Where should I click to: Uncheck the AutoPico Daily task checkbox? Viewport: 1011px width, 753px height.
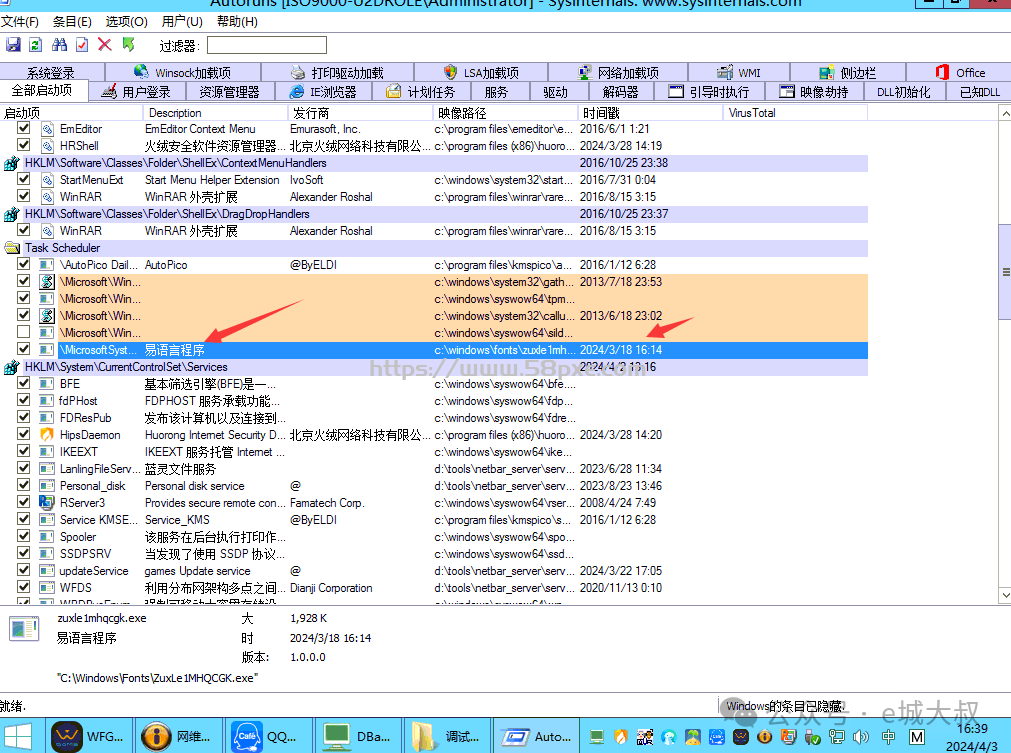(24, 264)
